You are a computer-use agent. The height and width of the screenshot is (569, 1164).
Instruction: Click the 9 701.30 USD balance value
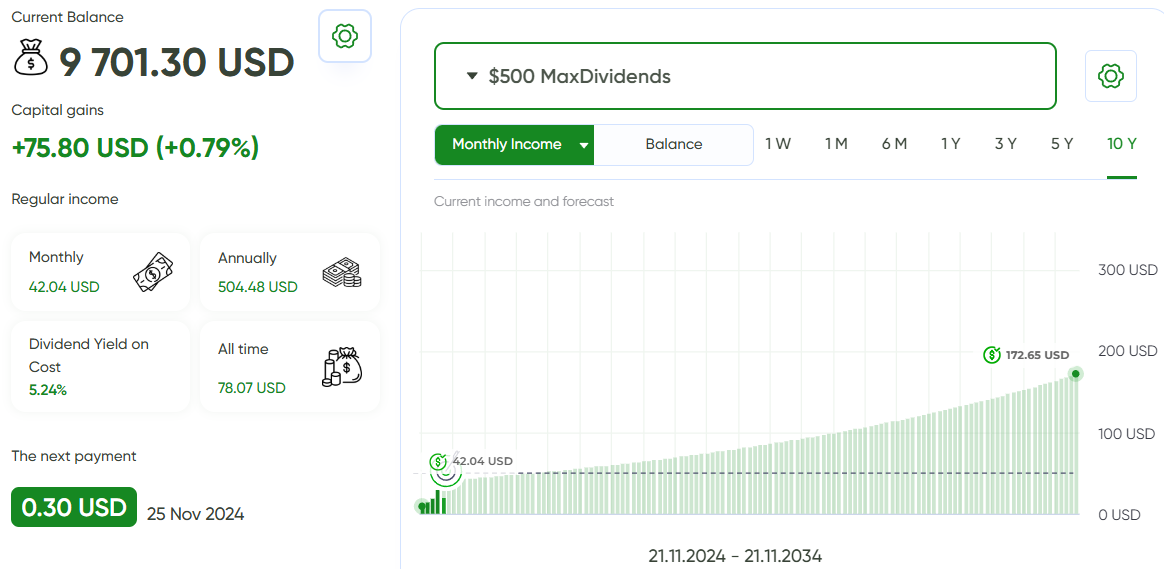[177, 62]
